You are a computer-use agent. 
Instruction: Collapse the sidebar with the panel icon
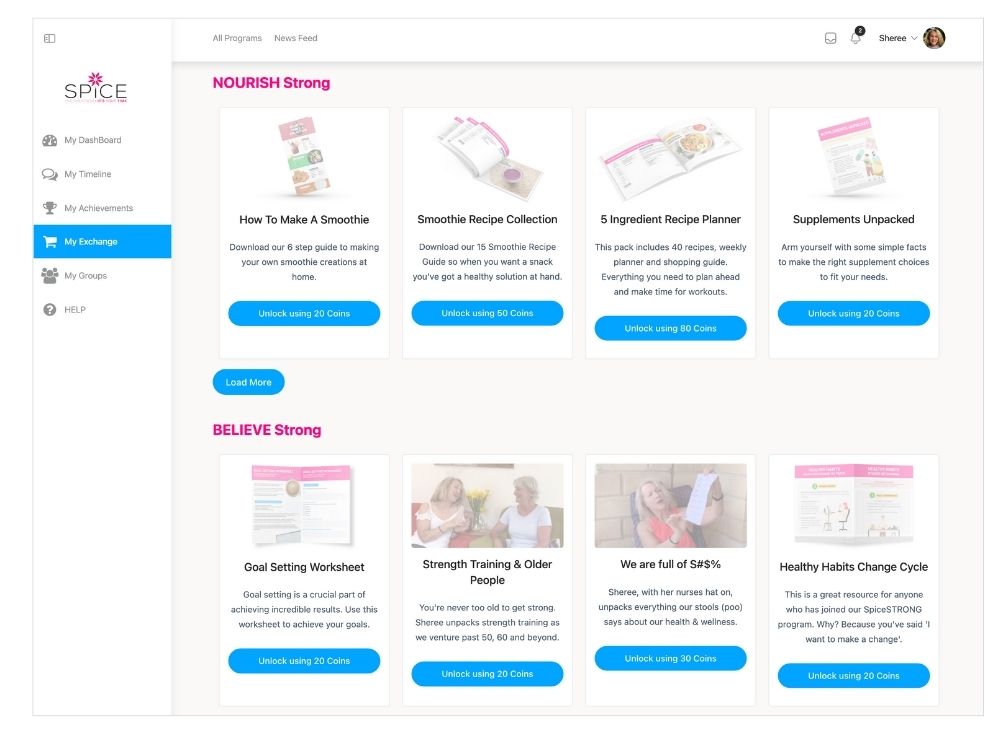click(49, 38)
